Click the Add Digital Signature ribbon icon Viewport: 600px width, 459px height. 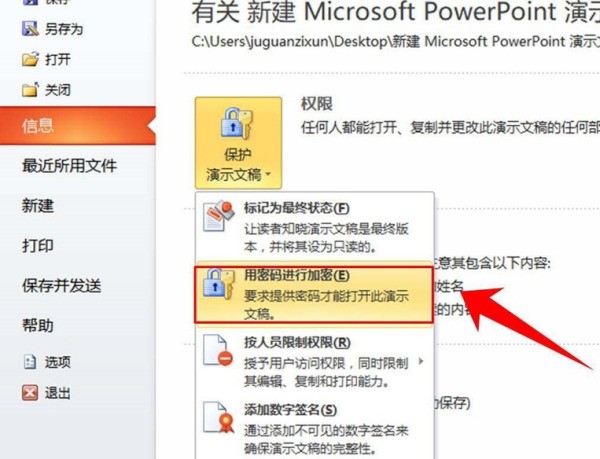tap(218, 417)
